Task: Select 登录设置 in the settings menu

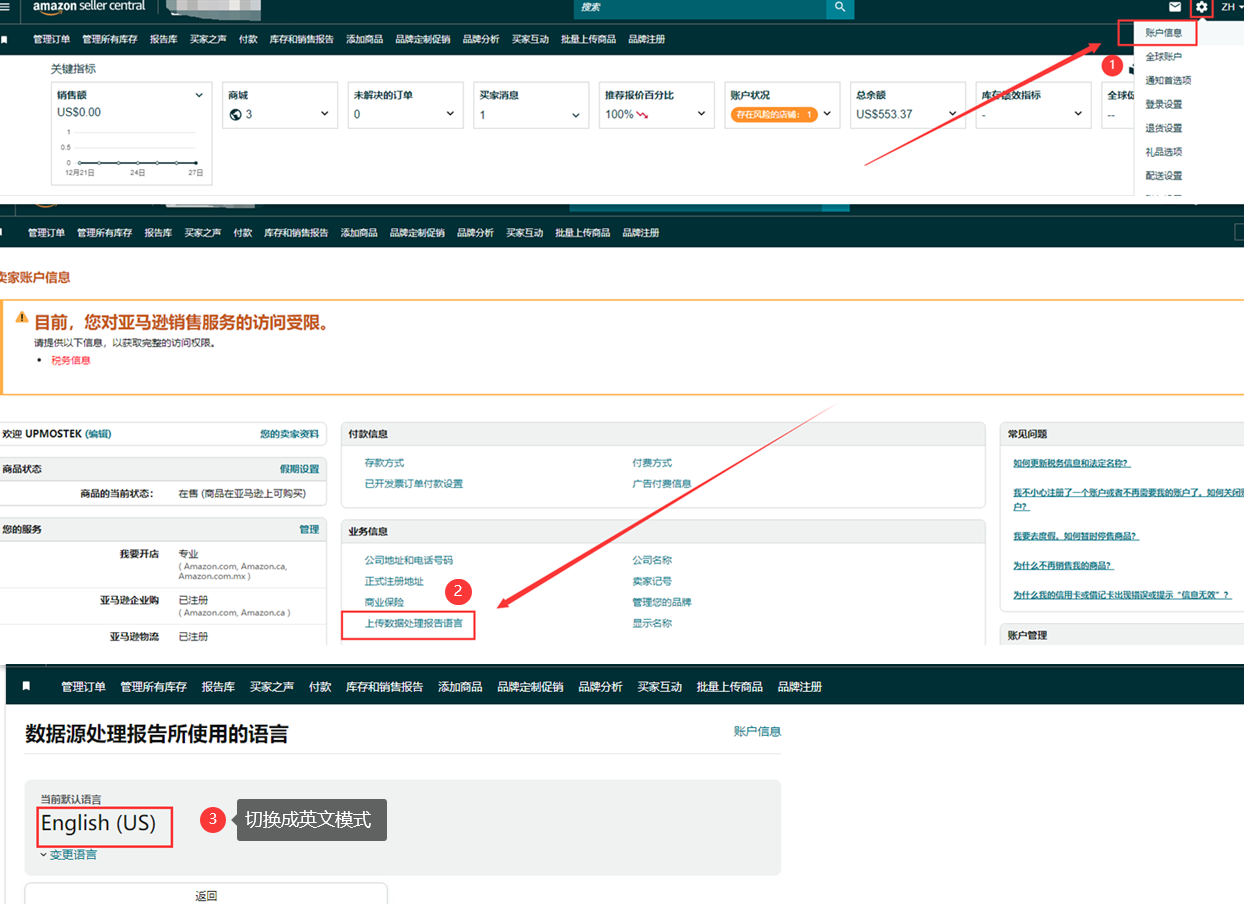Action: point(1164,104)
